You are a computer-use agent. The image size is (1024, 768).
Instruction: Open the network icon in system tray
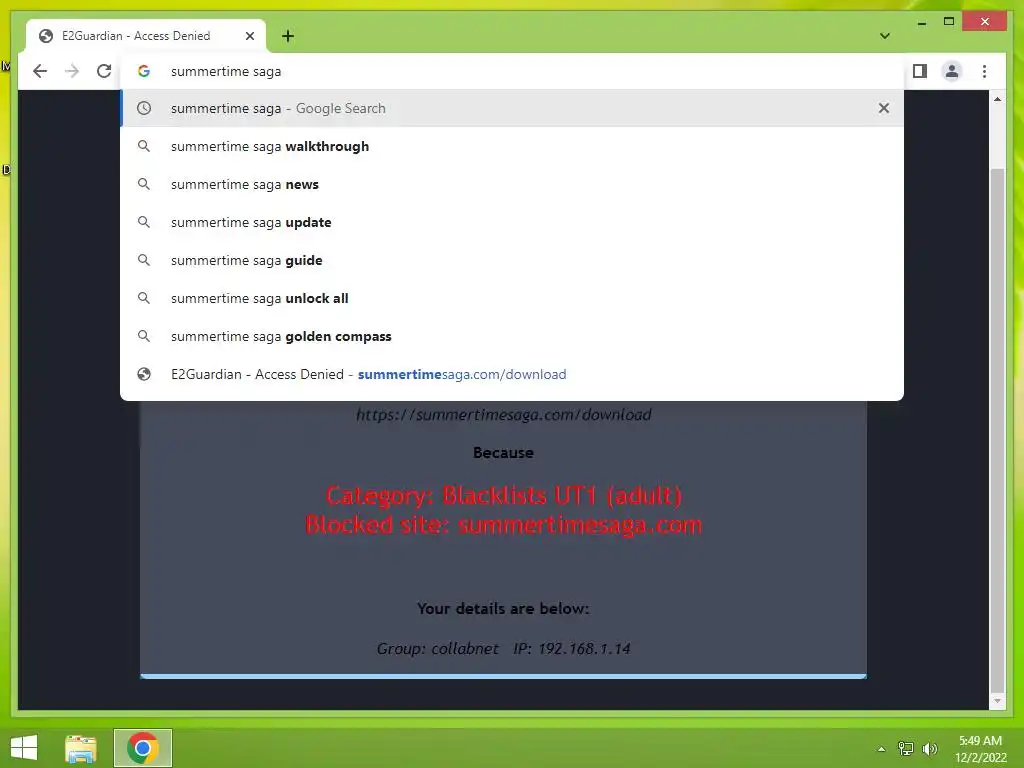pyautogui.click(x=905, y=749)
